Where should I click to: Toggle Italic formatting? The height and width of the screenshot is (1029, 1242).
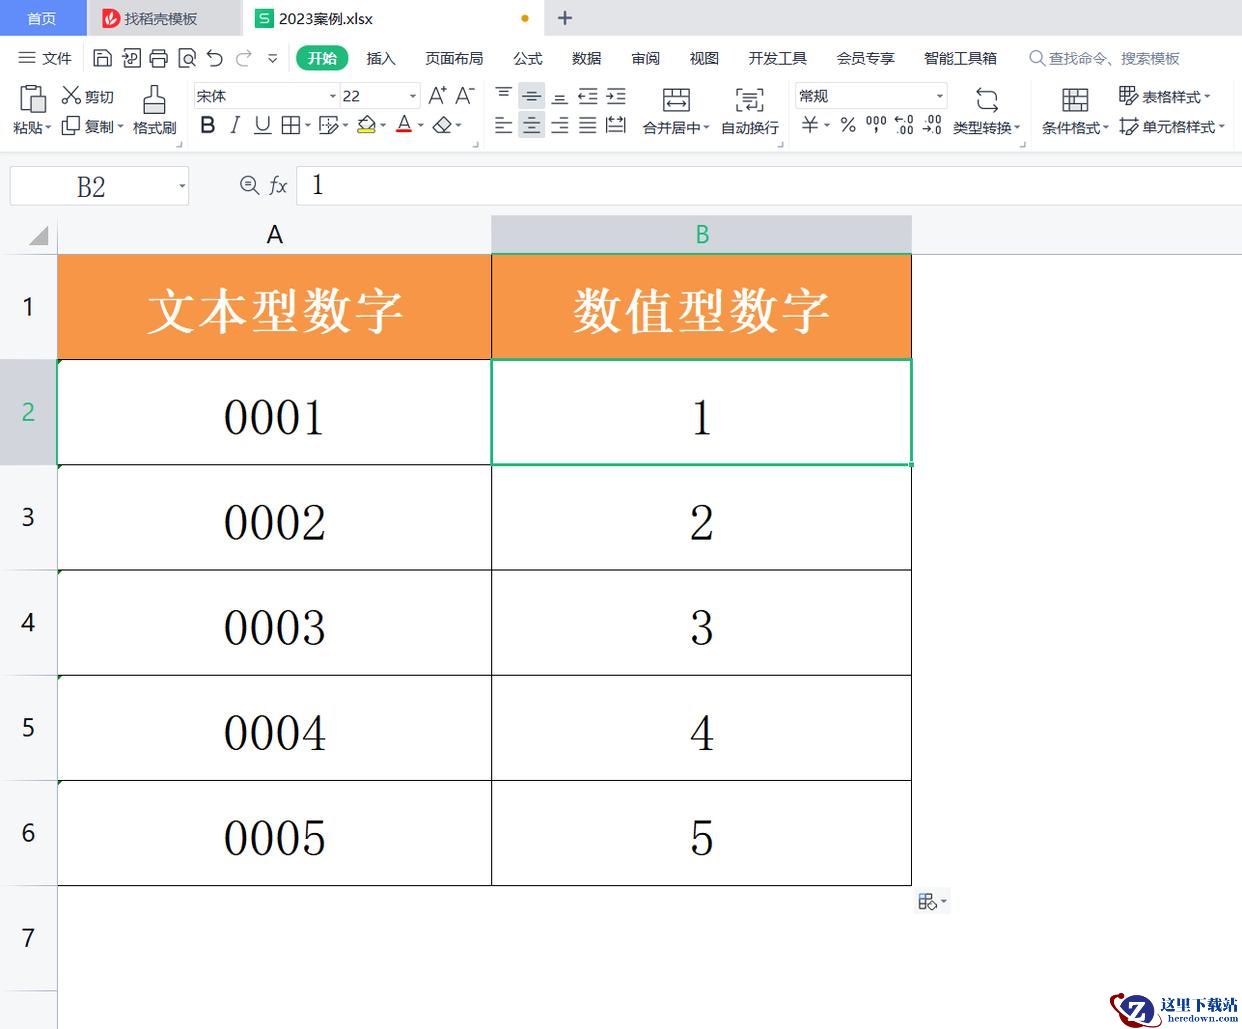pyautogui.click(x=235, y=125)
